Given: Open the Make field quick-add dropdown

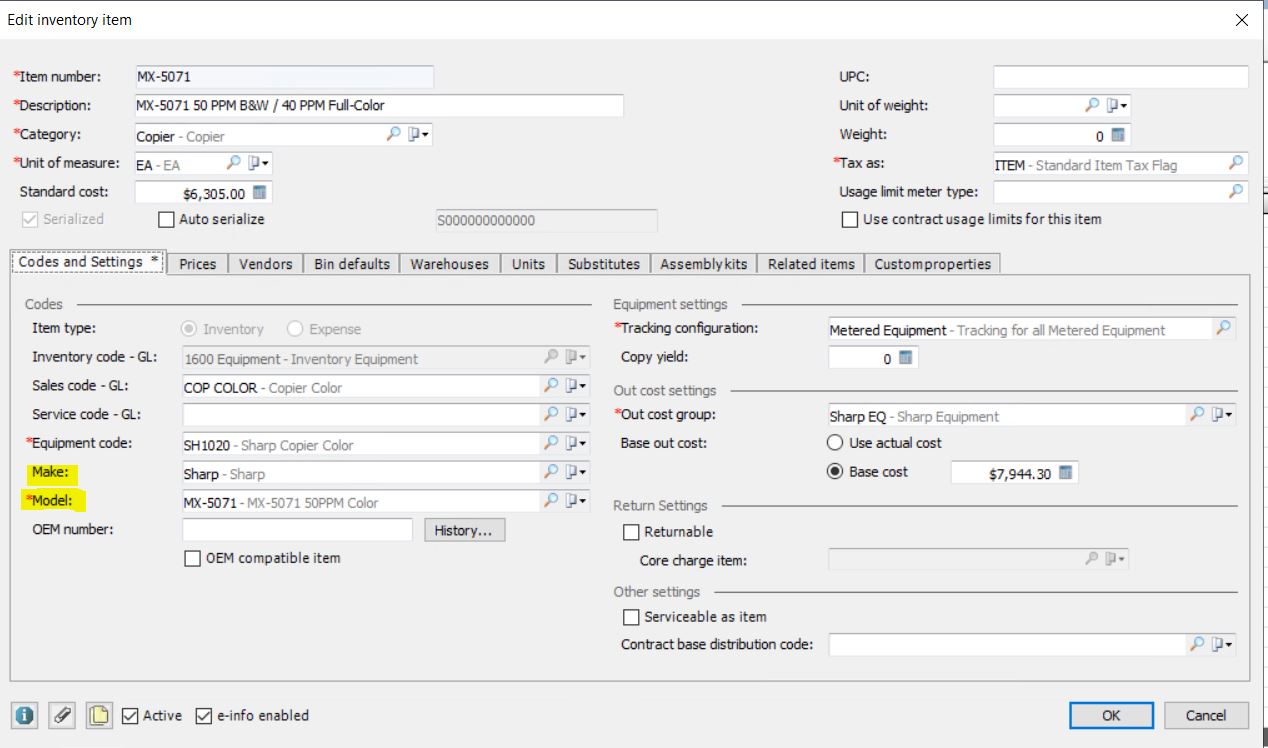Looking at the screenshot, I should click(x=576, y=472).
